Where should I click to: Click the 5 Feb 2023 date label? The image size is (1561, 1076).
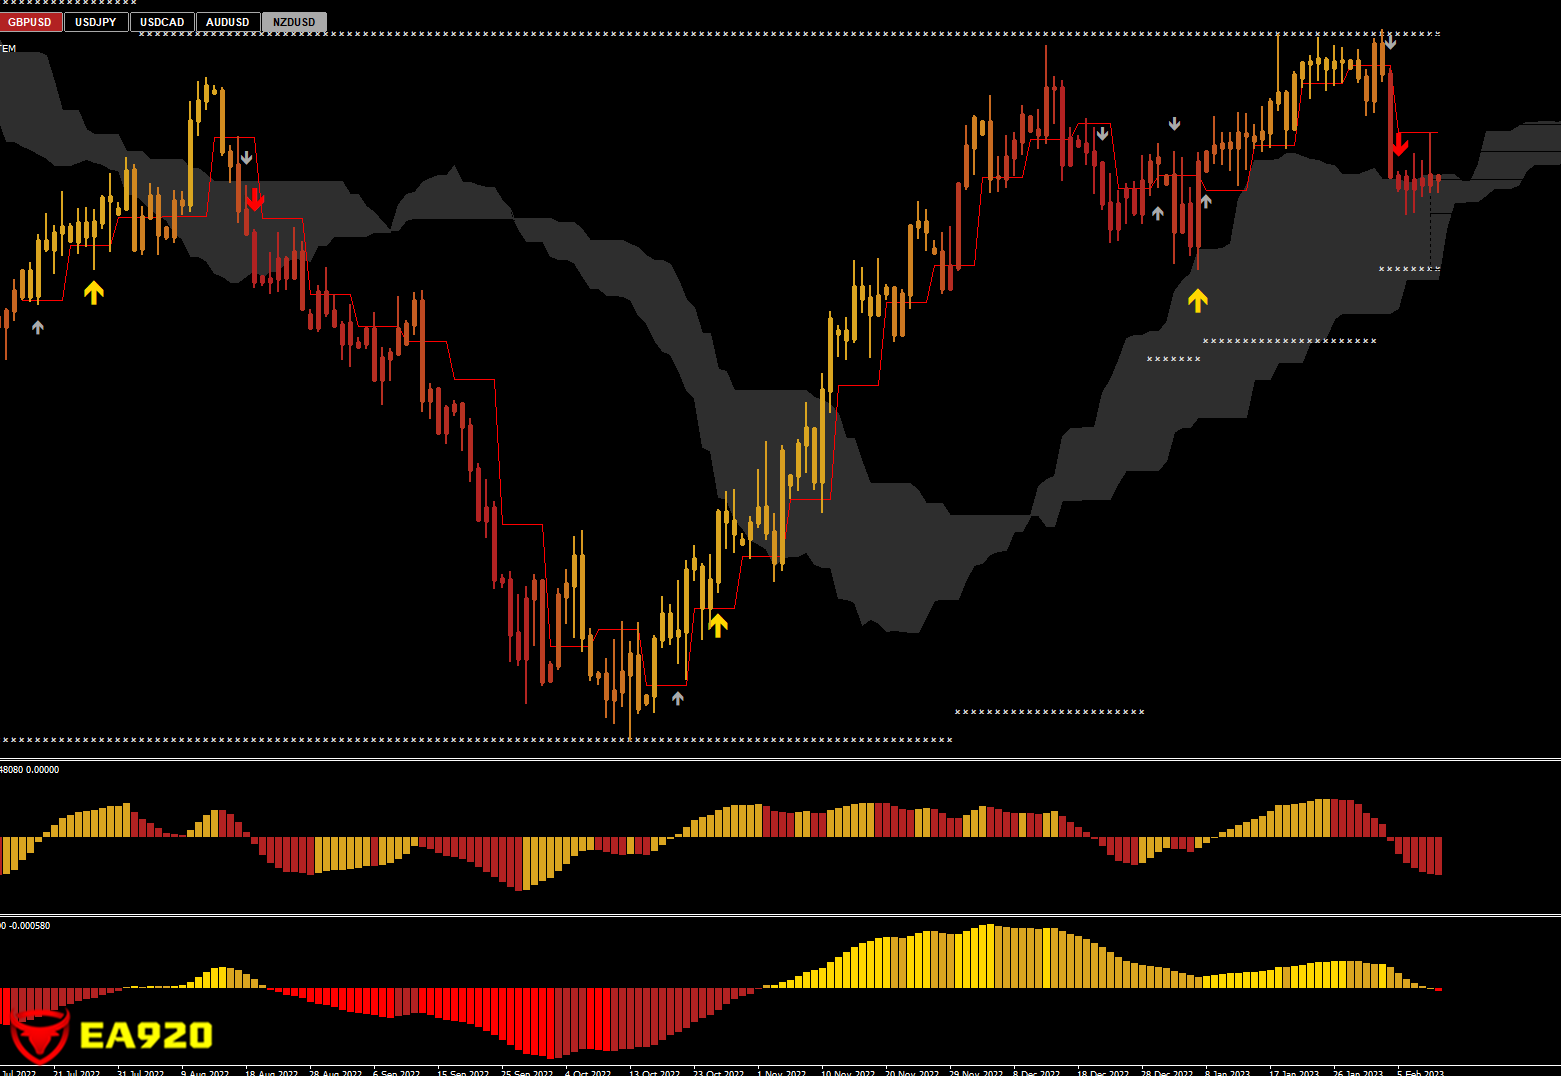[1420, 1072]
